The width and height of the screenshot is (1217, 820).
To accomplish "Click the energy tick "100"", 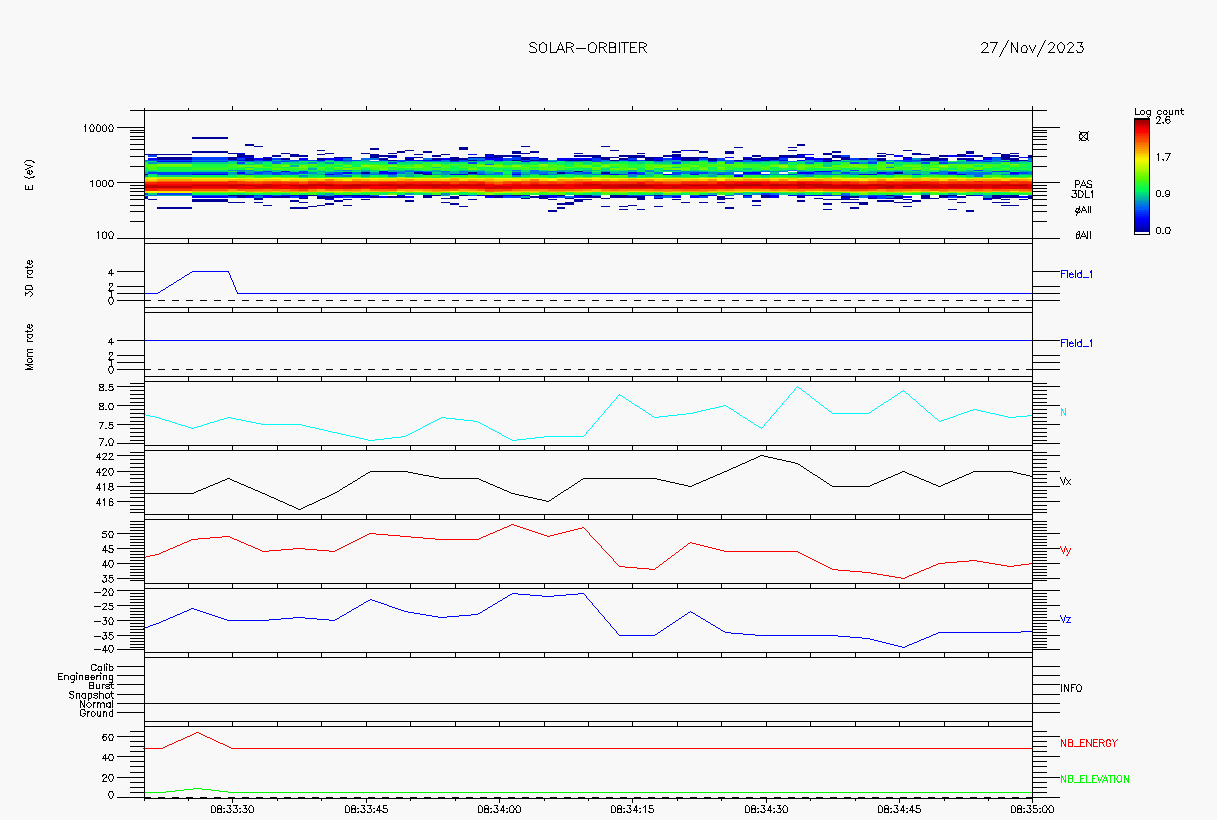I will point(106,237).
